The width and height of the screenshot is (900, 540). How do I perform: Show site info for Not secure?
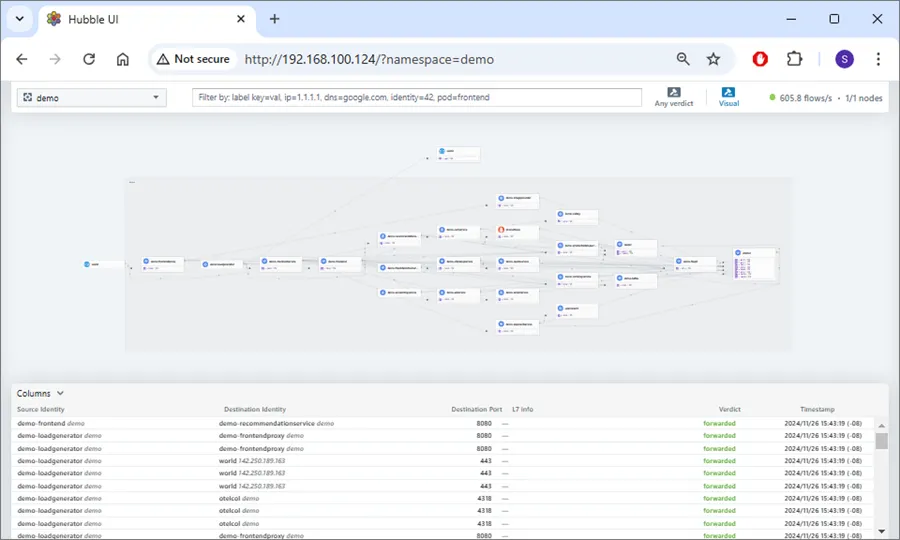[193, 59]
